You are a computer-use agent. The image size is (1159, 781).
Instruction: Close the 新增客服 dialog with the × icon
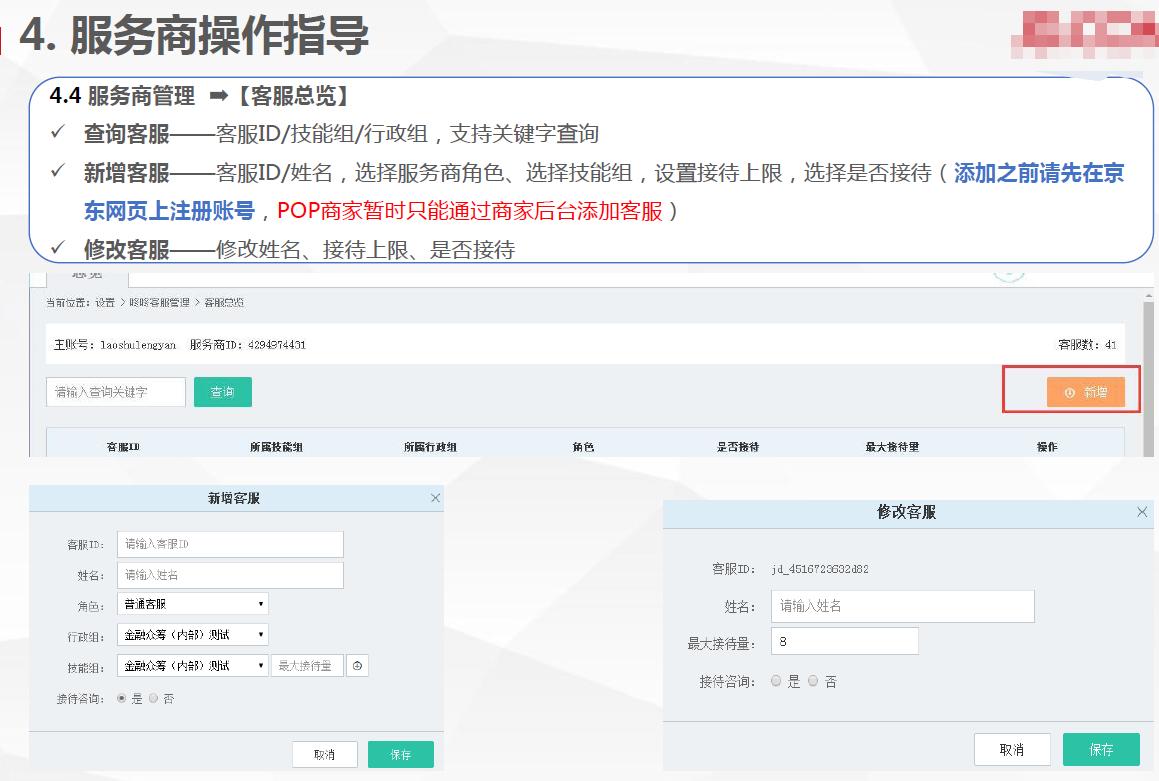(435, 496)
